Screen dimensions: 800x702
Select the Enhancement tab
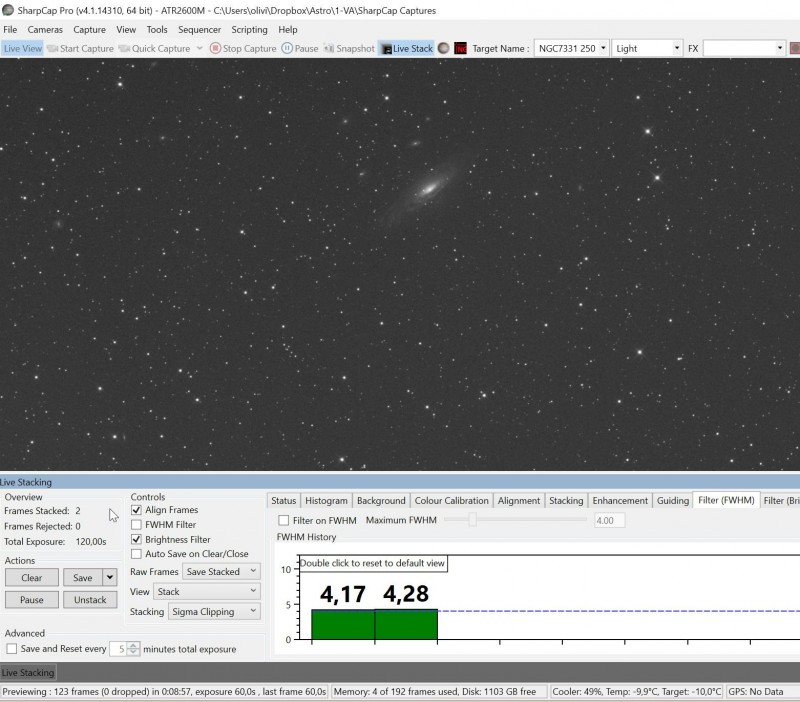coord(620,500)
